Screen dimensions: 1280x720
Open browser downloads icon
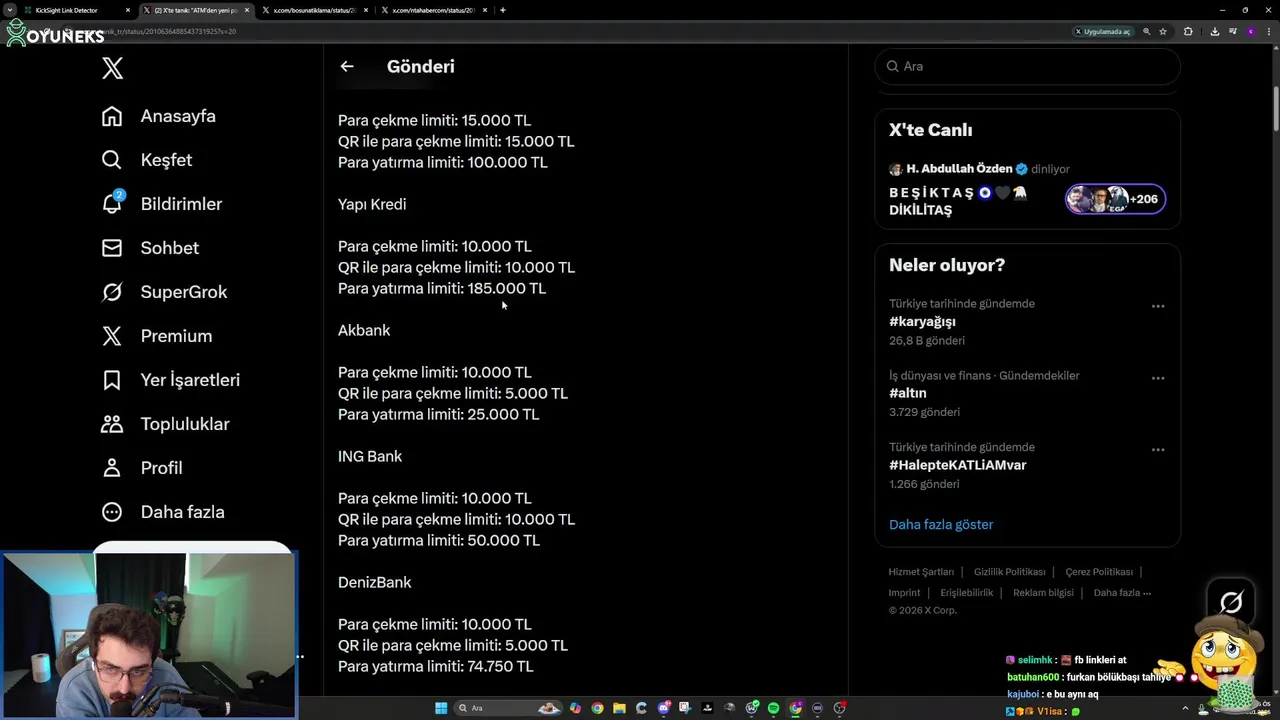pyautogui.click(x=1214, y=31)
